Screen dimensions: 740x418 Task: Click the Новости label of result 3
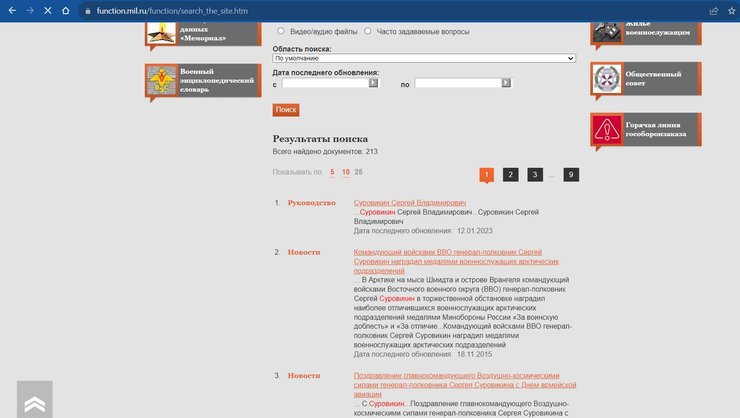[x=304, y=376]
